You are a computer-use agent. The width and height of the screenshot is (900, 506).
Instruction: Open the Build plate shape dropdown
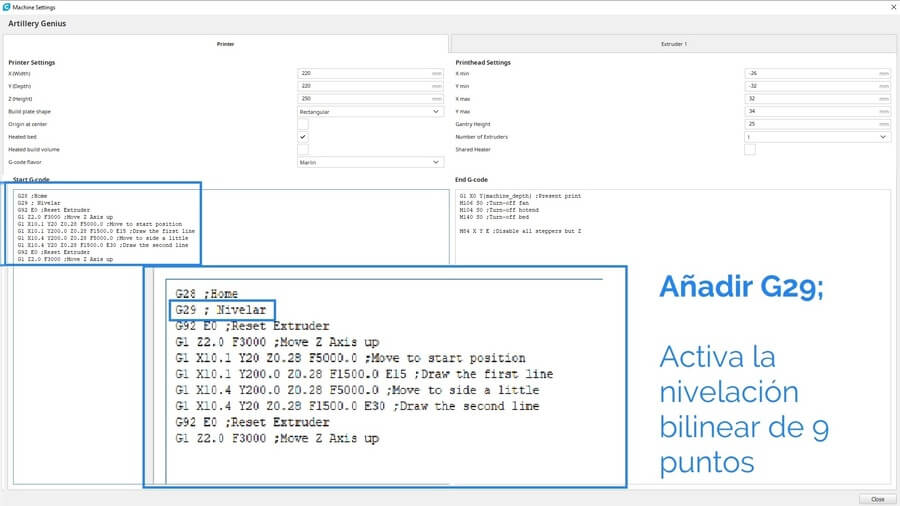pos(370,111)
